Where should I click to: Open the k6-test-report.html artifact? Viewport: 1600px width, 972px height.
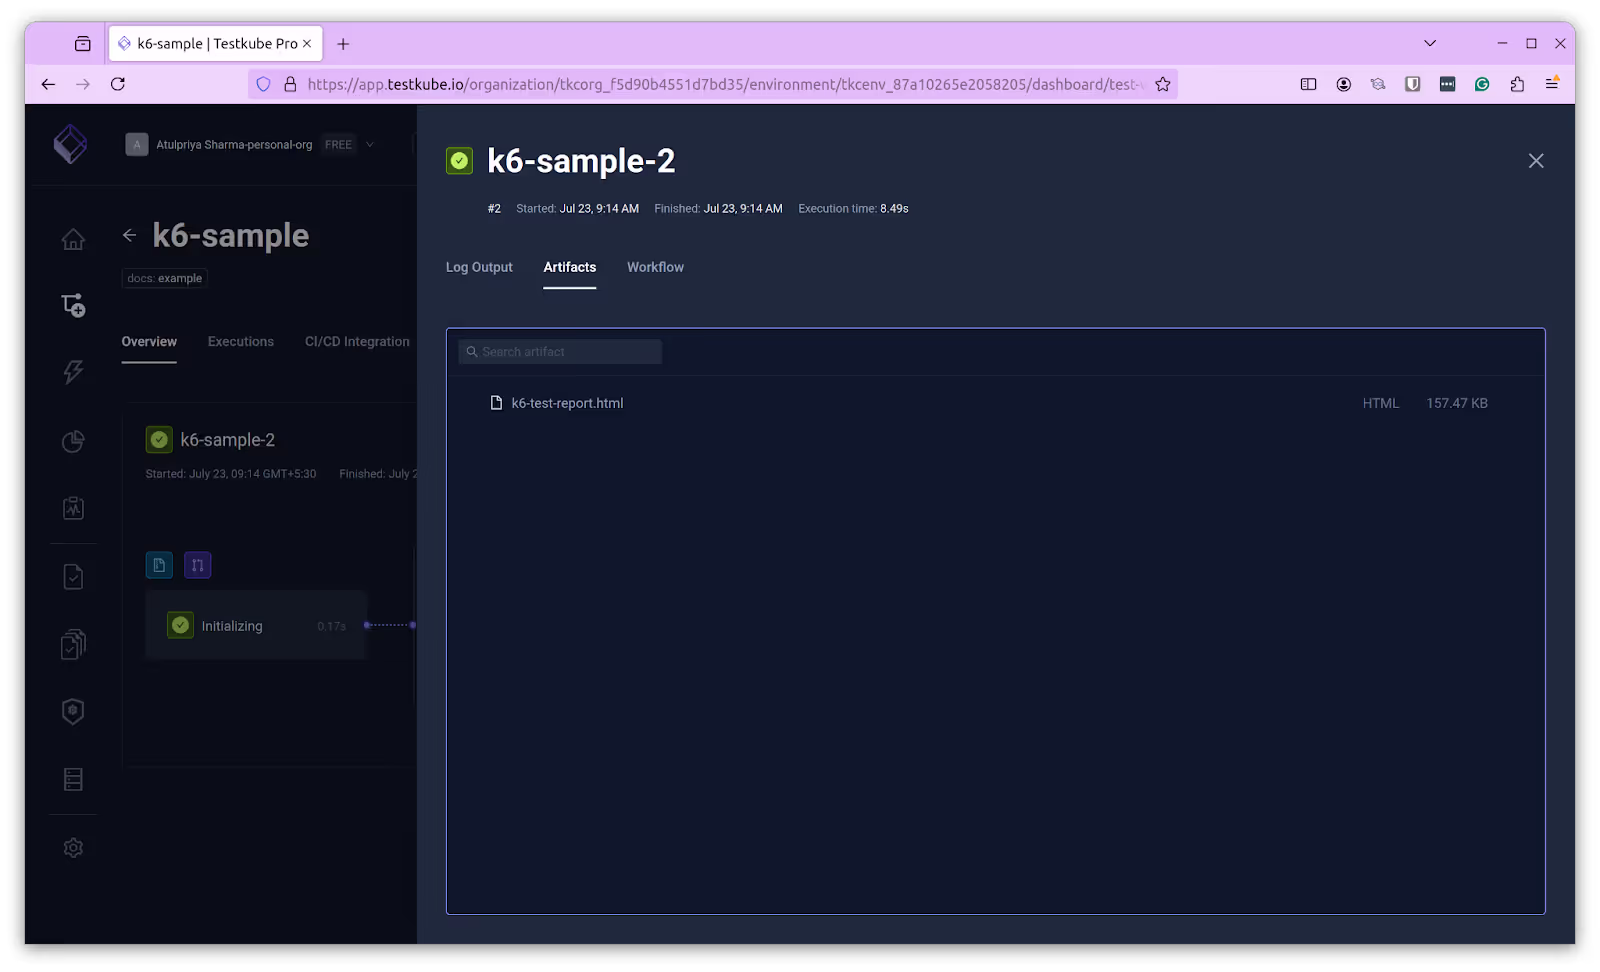[x=567, y=403]
